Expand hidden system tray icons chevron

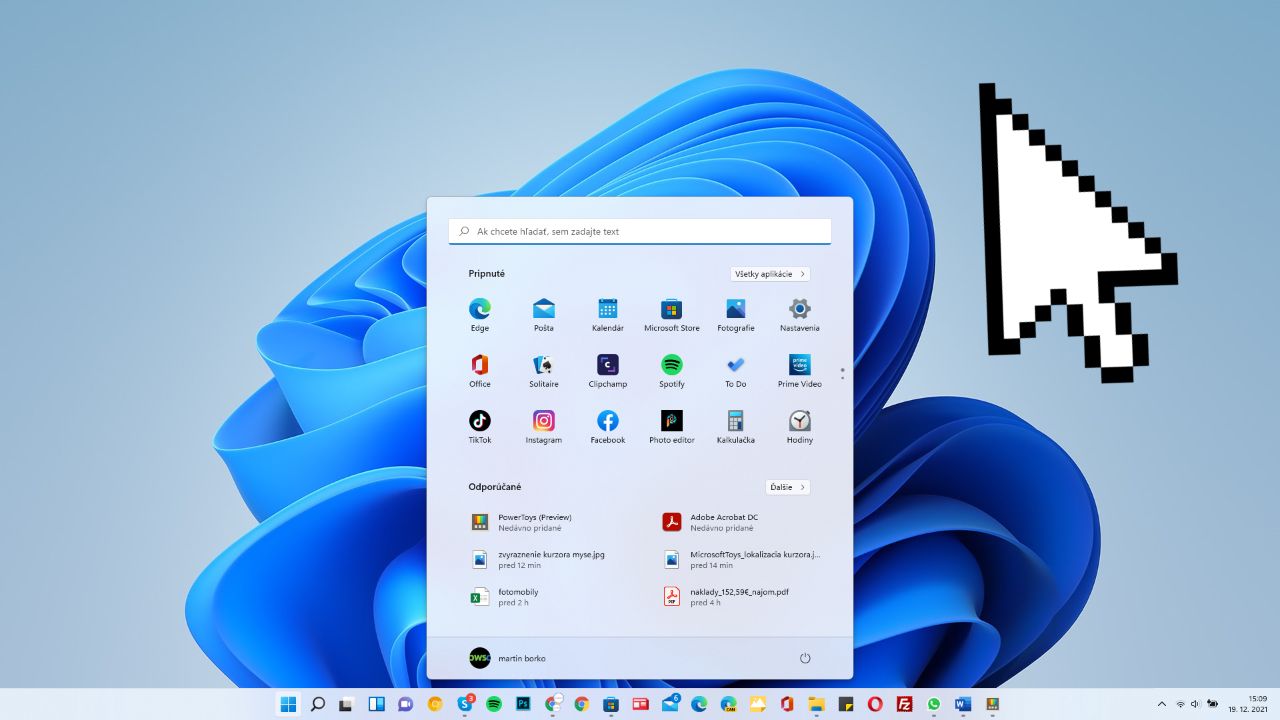[1161, 704]
